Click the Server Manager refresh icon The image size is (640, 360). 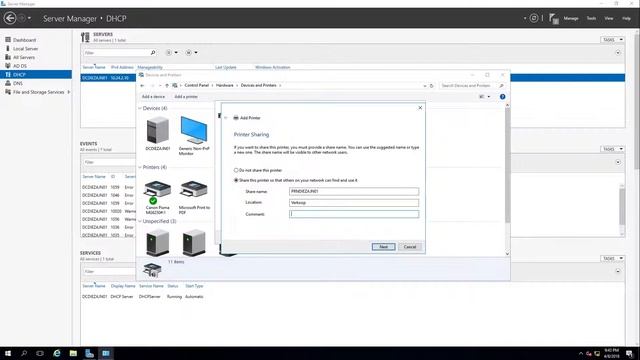(533, 18)
